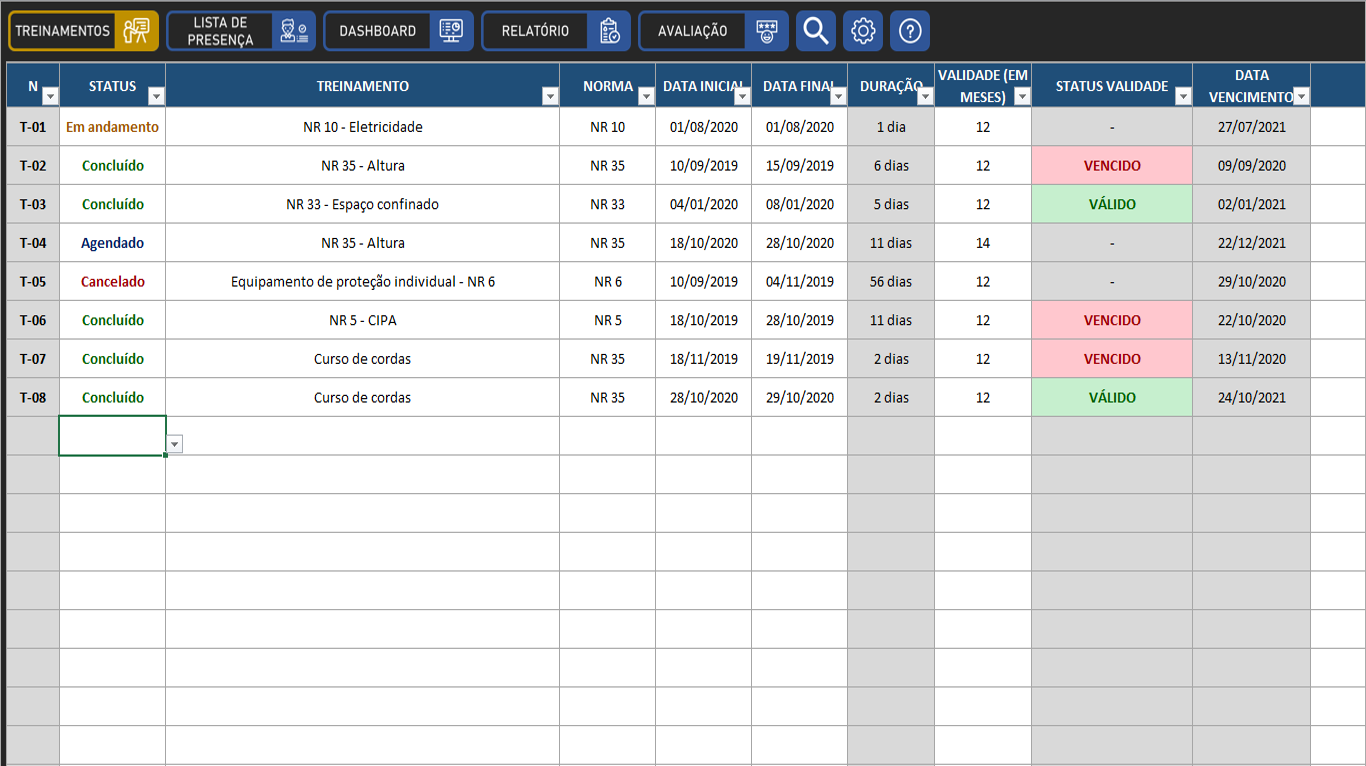
Task: Open the N column filter dropdown
Action: 50,96
